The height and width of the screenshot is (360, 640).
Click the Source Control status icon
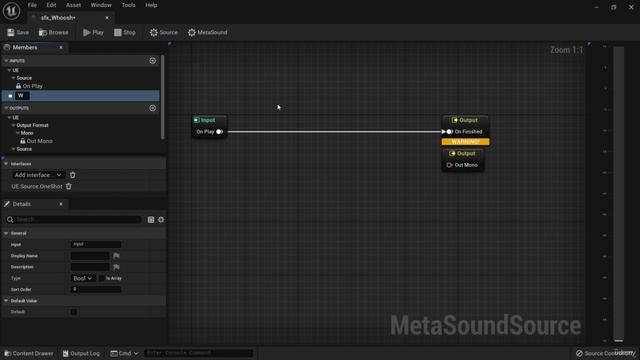579,353
